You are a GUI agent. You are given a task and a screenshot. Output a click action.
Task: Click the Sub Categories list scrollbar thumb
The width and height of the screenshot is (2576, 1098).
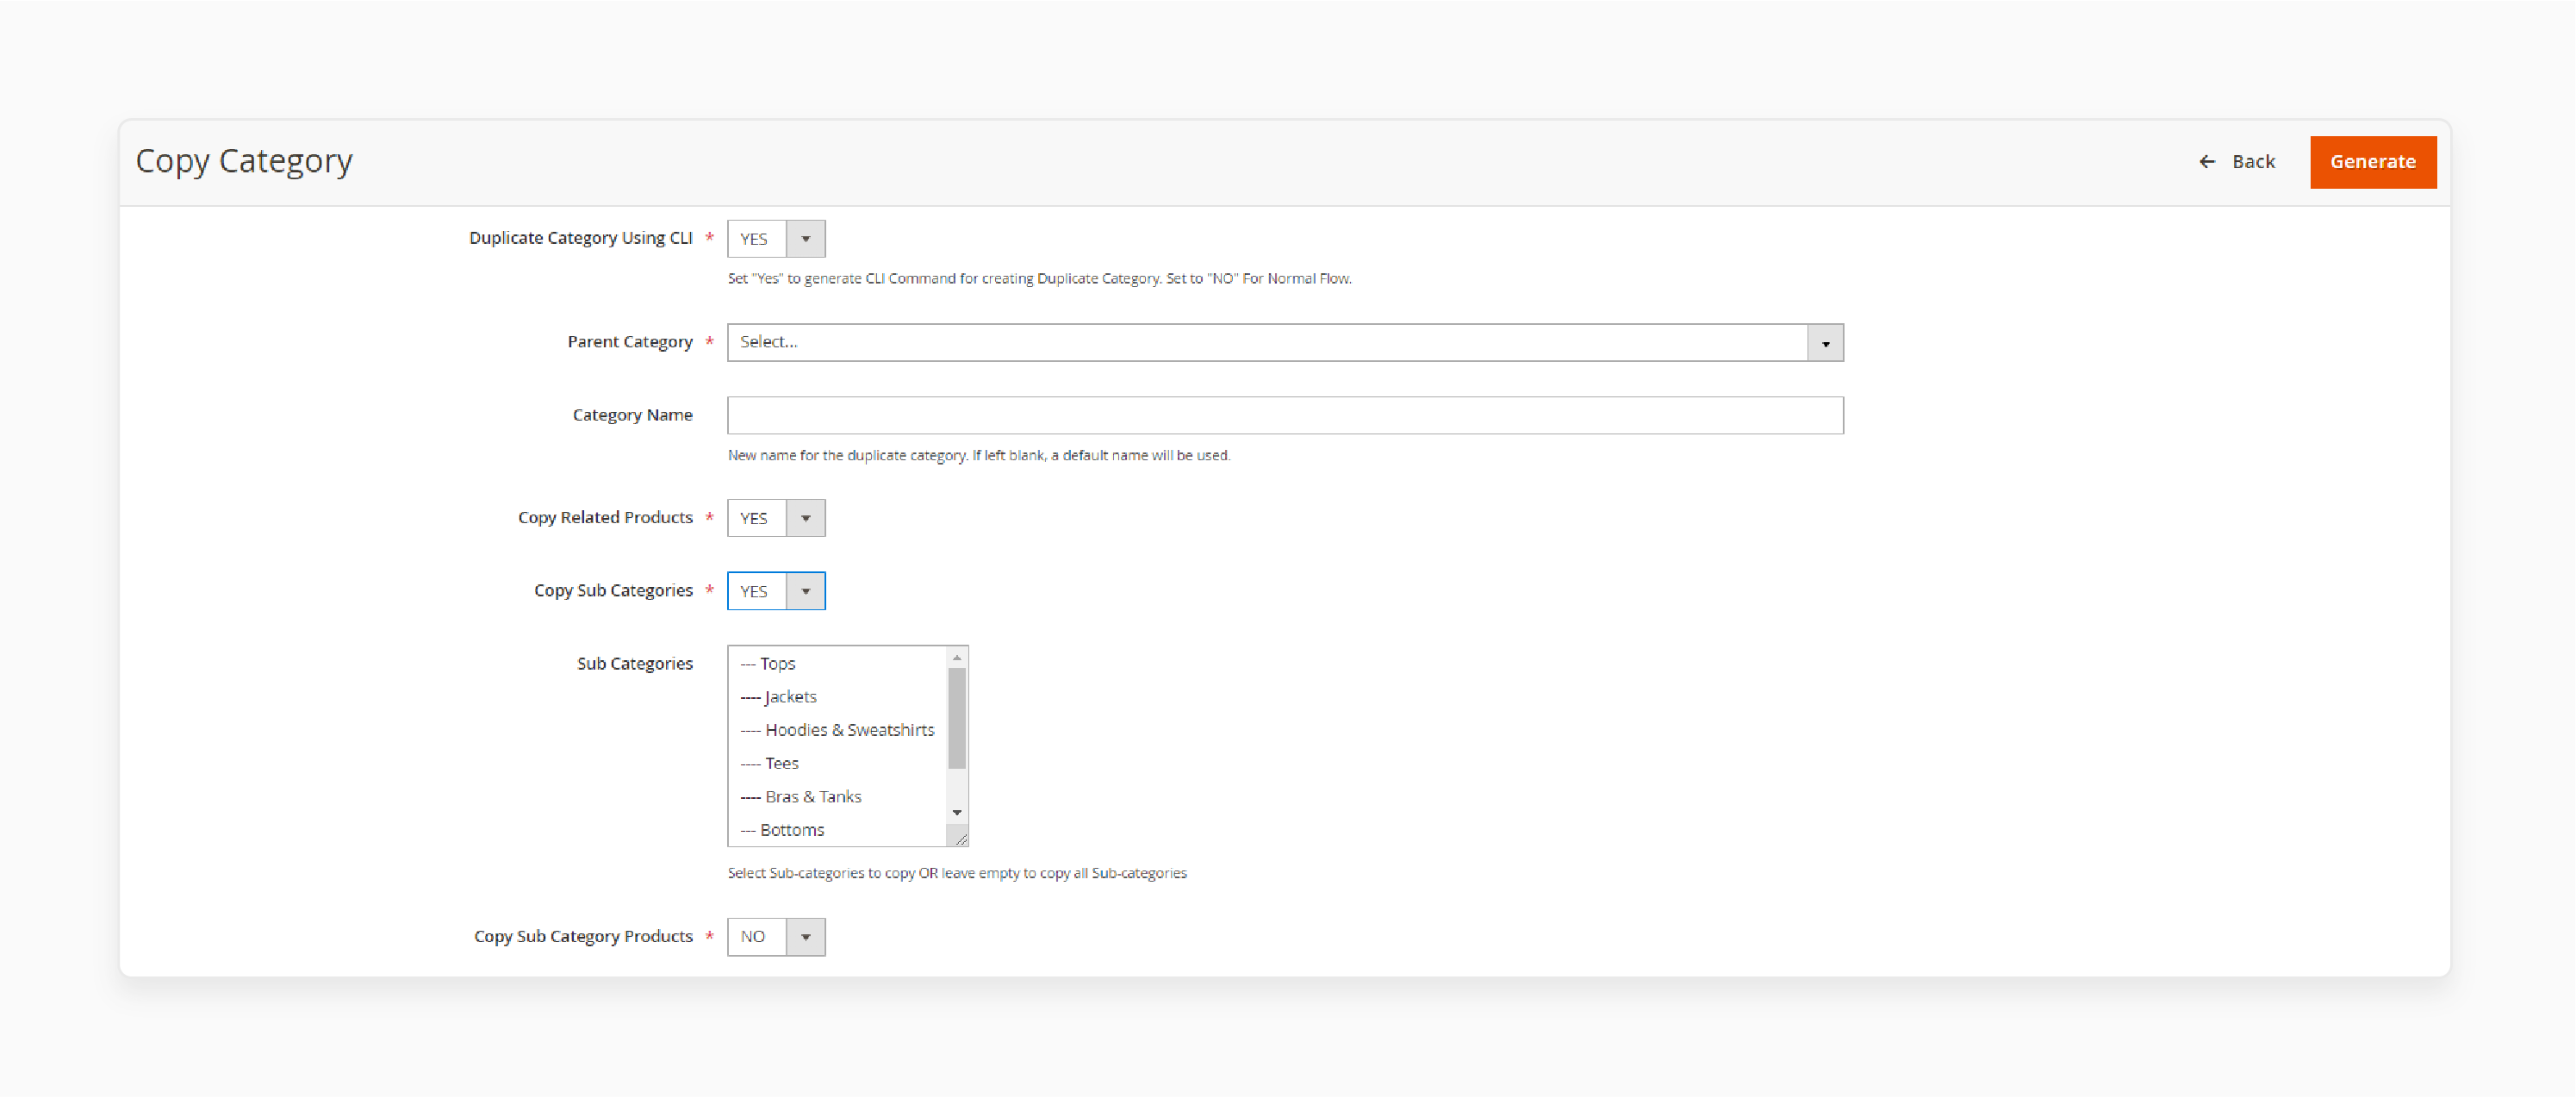[x=957, y=718]
